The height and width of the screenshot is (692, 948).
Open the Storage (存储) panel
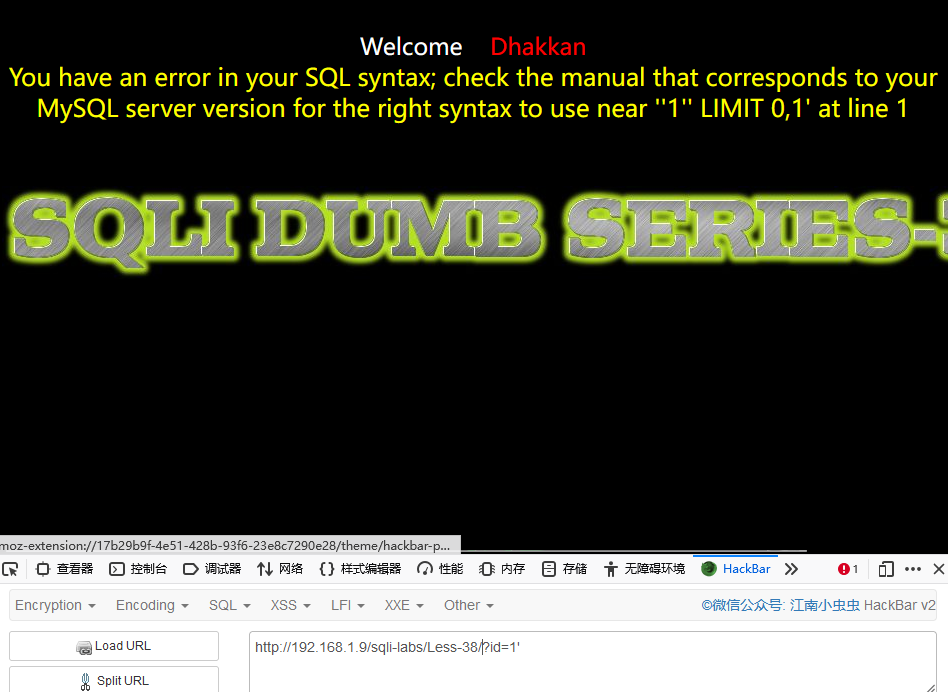565,569
